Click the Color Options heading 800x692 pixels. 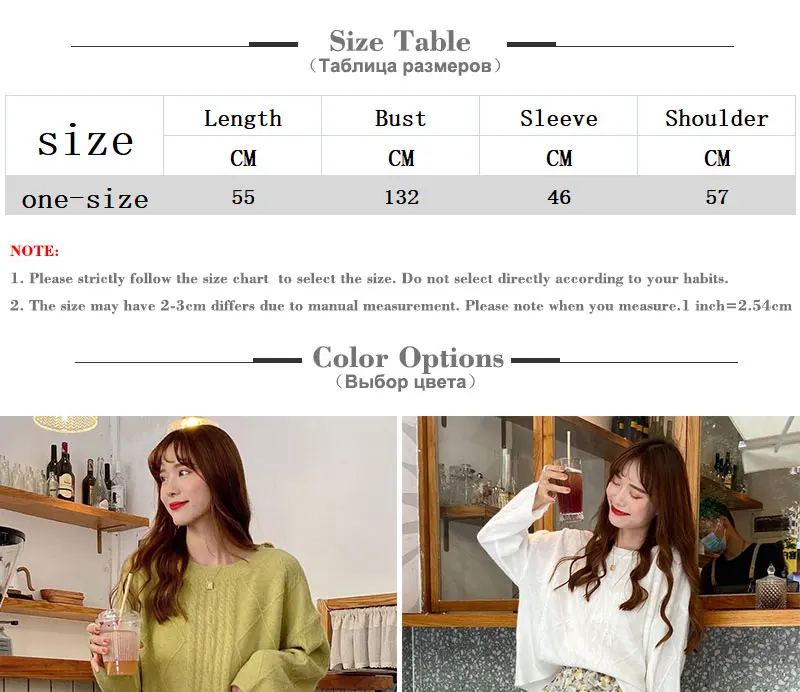408,358
